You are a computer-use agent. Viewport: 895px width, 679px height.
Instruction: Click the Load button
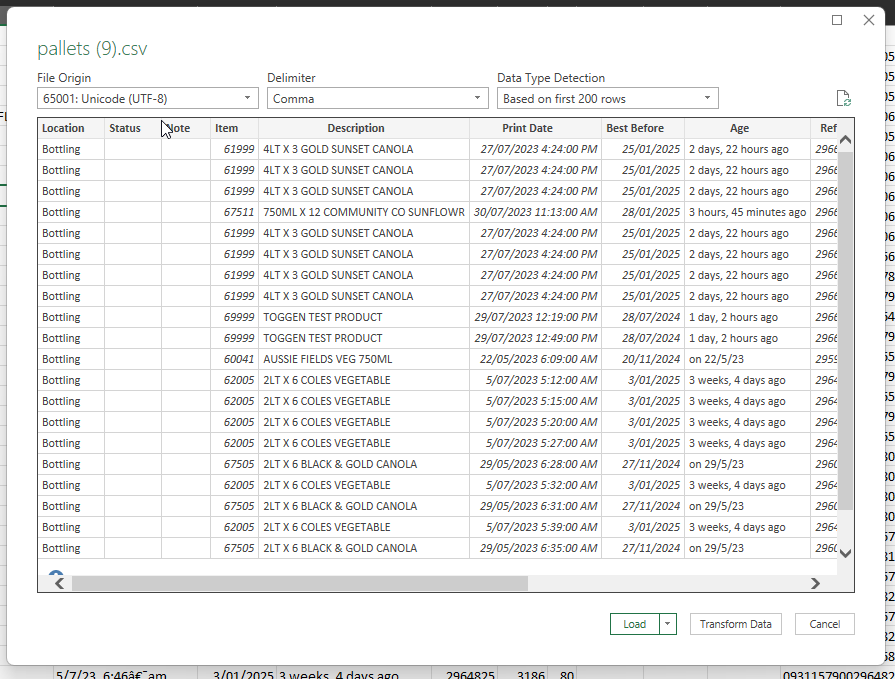click(x=635, y=624)
